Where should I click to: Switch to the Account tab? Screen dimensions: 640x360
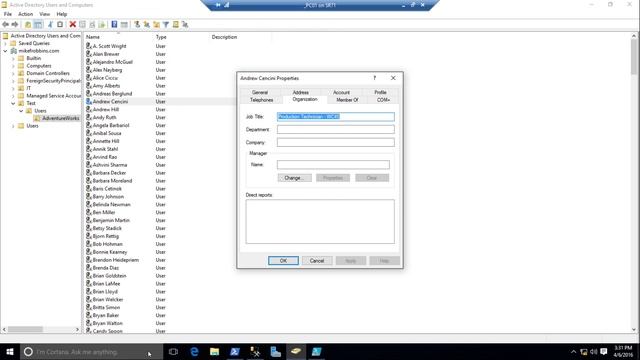pyautogui.click(x=341, y=92)
